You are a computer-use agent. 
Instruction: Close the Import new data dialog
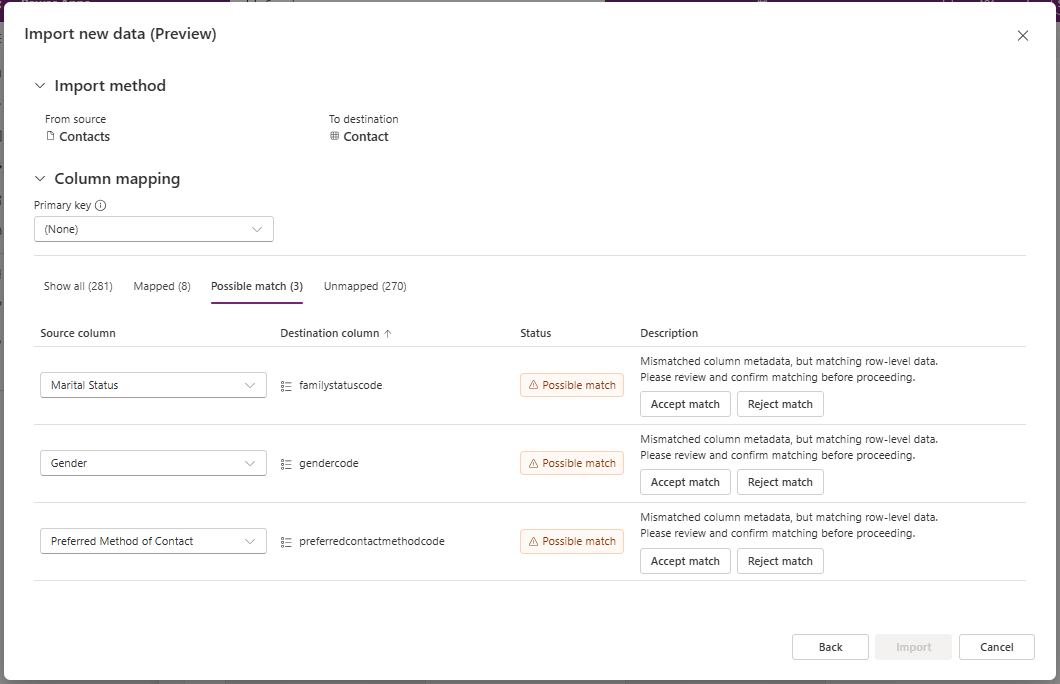(x=1022, y=36)
